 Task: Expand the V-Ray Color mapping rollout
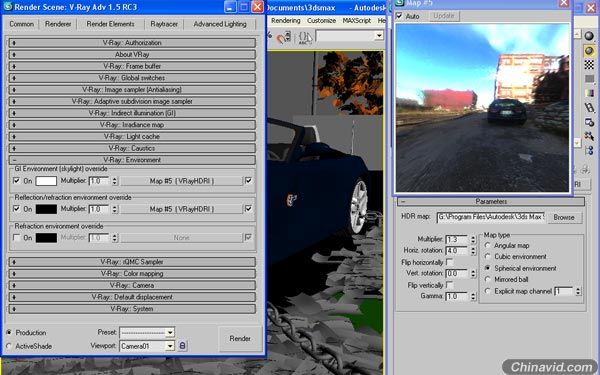[x=132, y=274]
